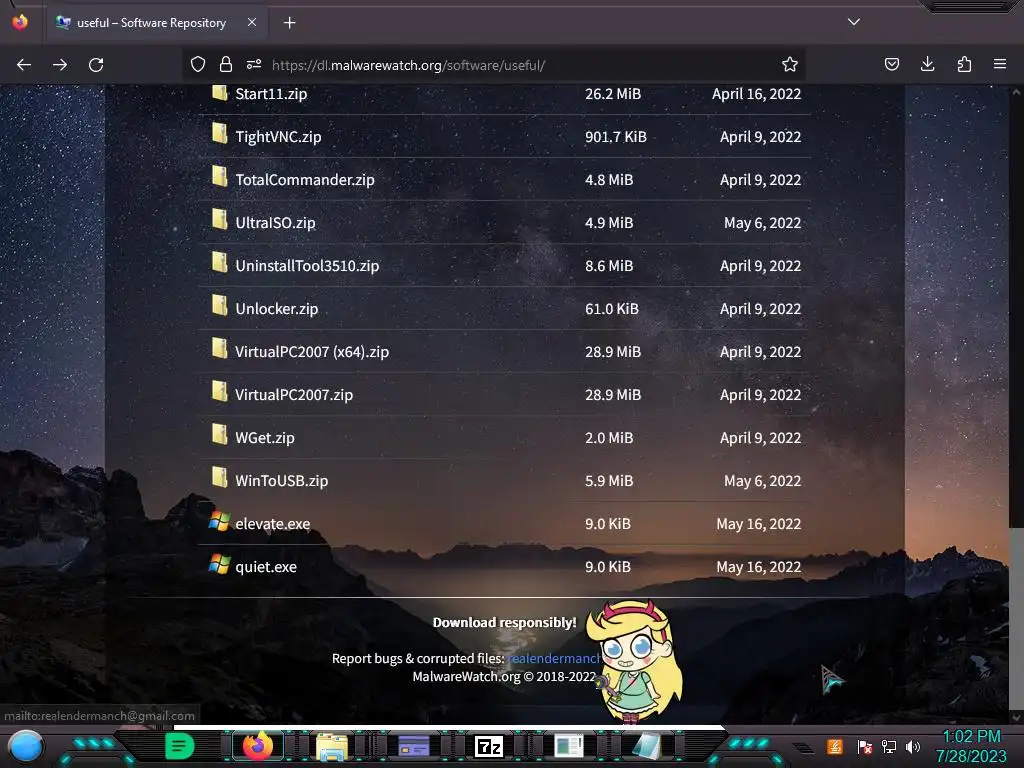This screenshot has width=1024, height=768.
Task: Download Start11.zip
Action: 271,94
